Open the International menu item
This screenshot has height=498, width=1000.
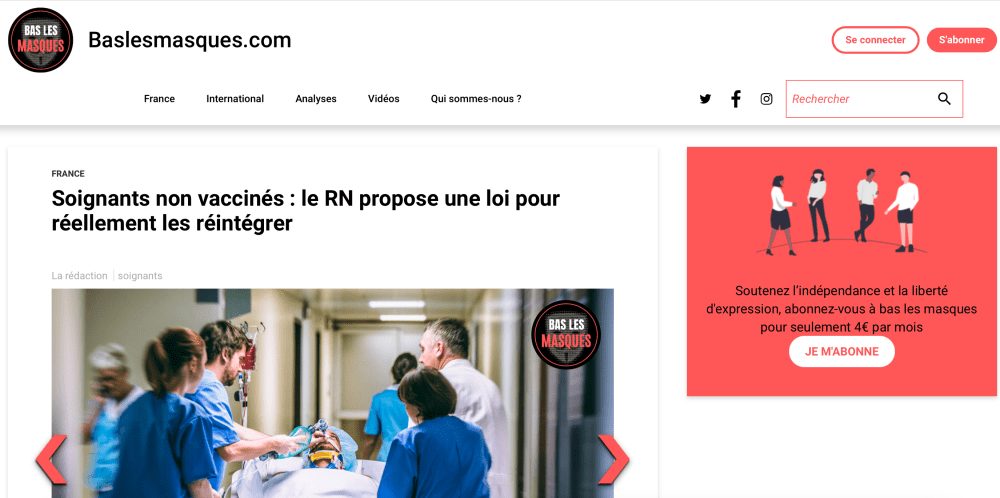(x=235, y=99)
